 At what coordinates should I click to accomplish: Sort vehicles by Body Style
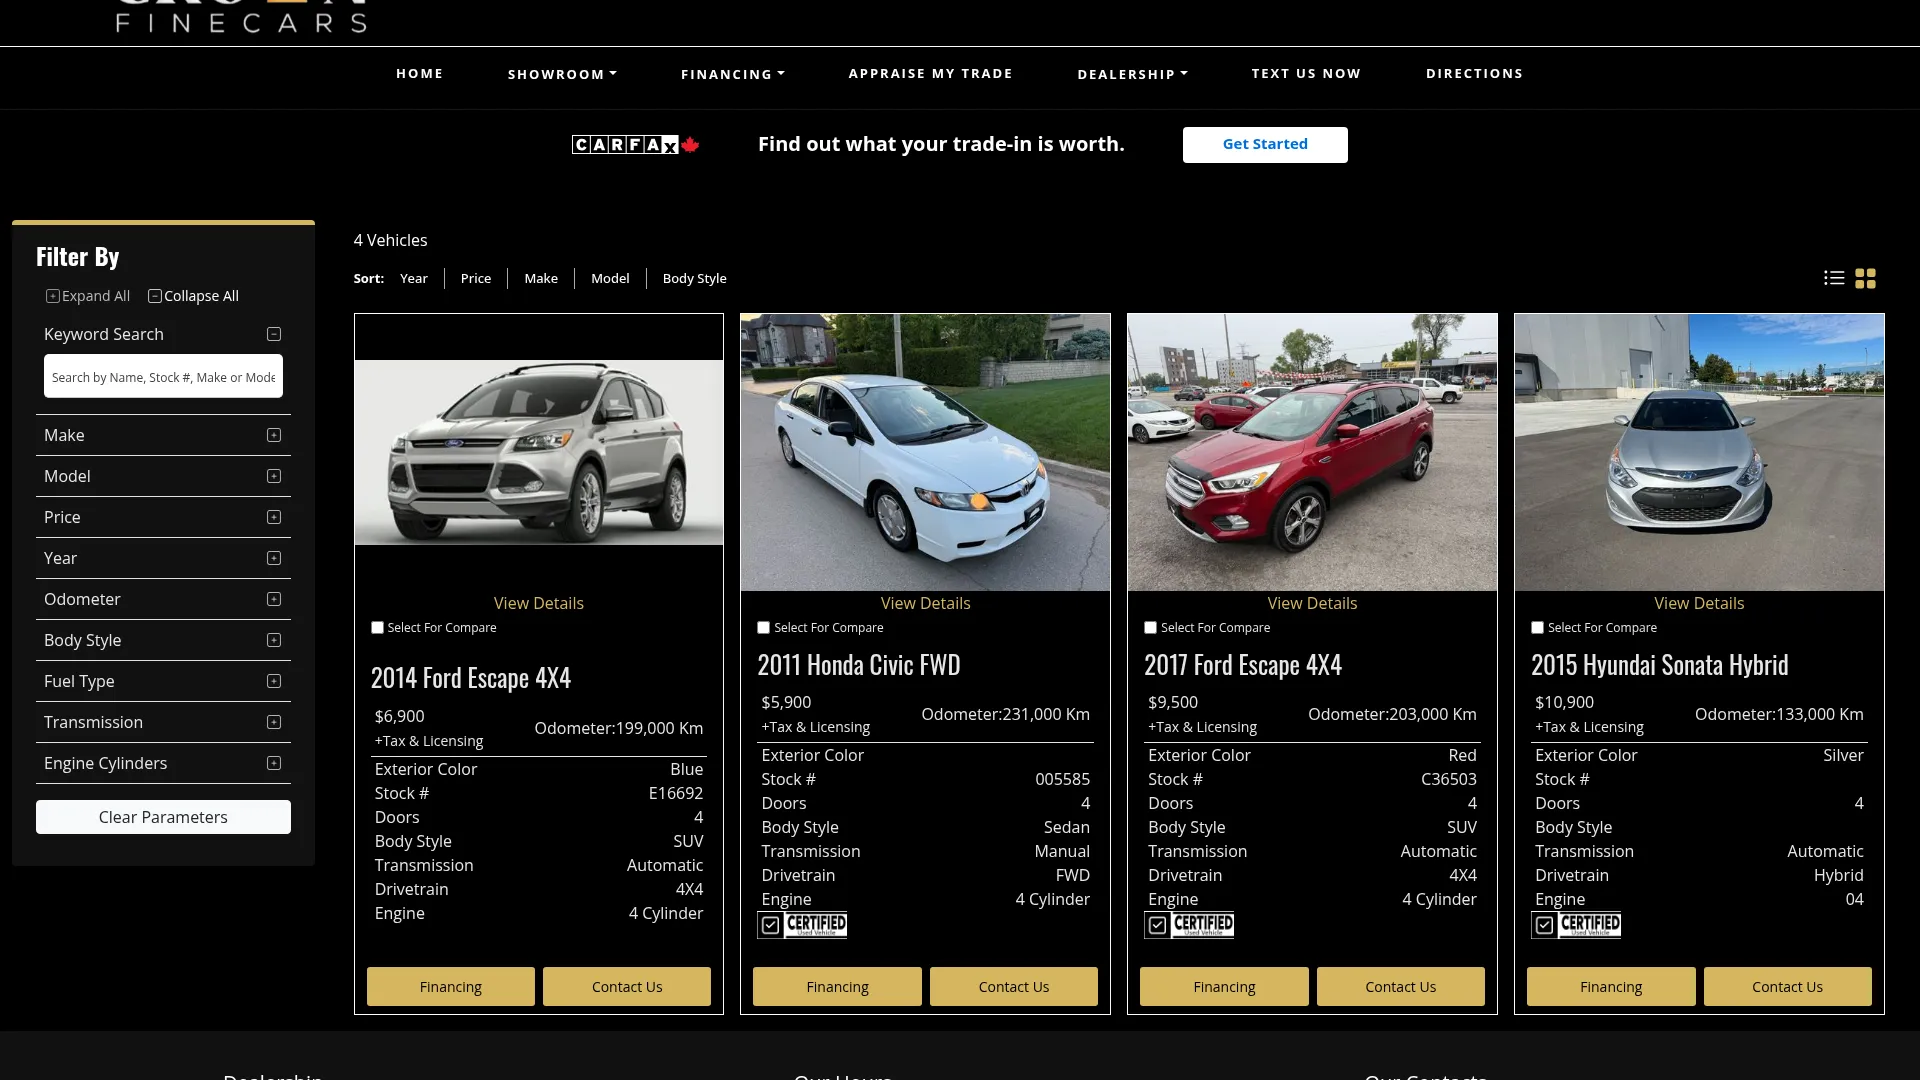pos(695,279)
